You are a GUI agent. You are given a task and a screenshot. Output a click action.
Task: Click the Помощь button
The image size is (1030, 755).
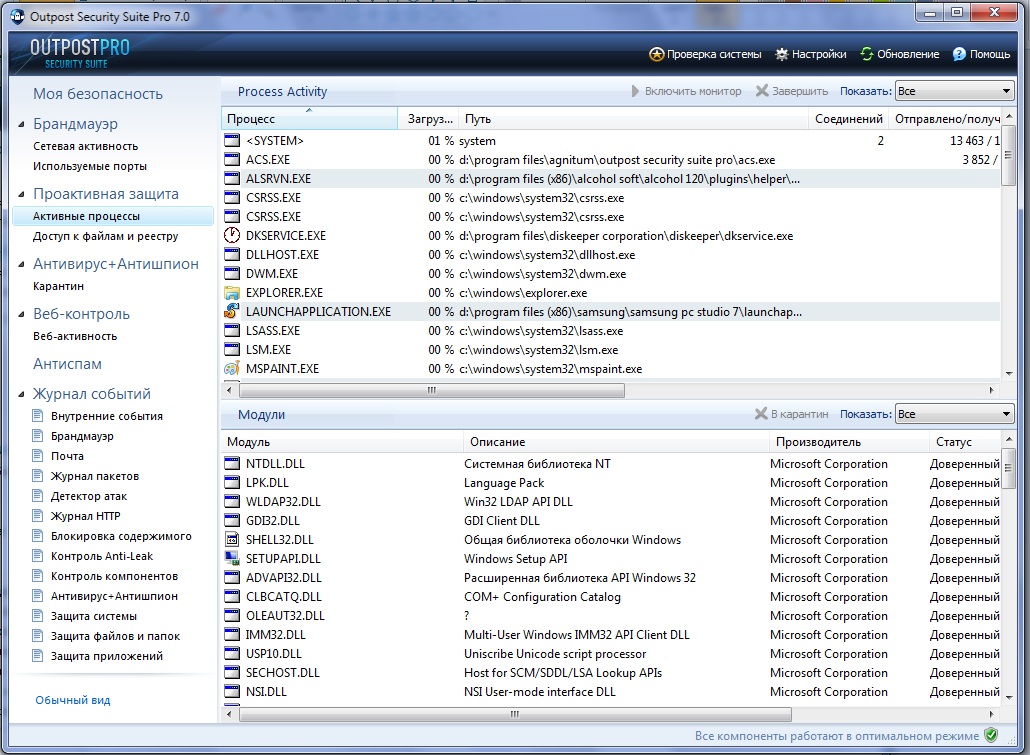(x=981, y=54)
